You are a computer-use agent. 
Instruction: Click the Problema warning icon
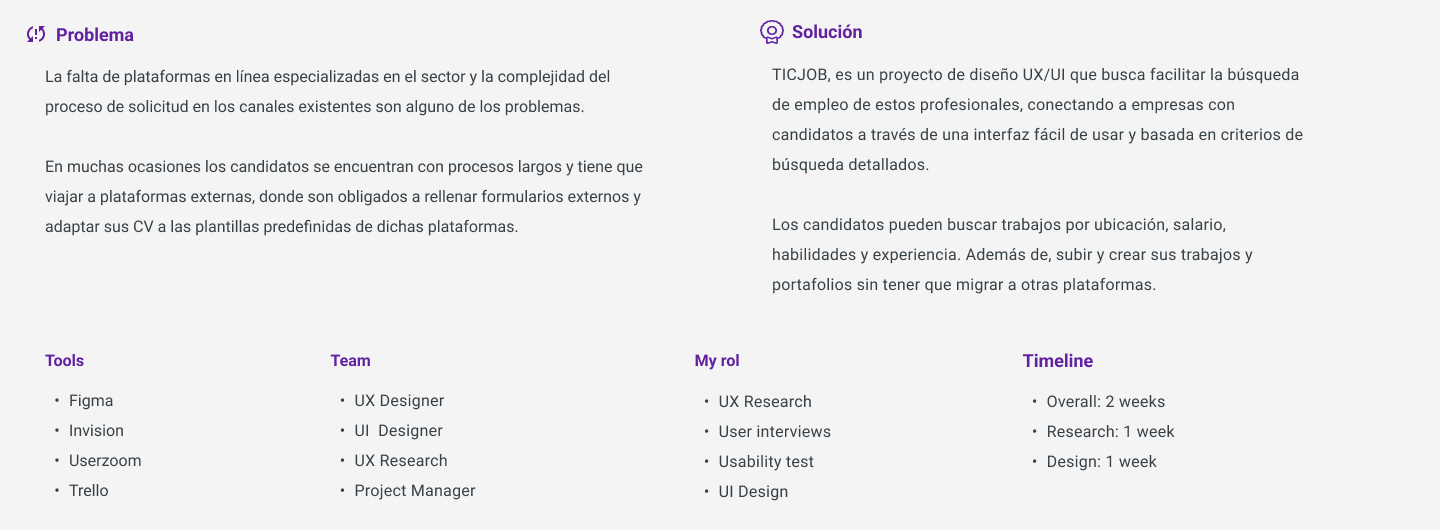[x=36, y=35]
